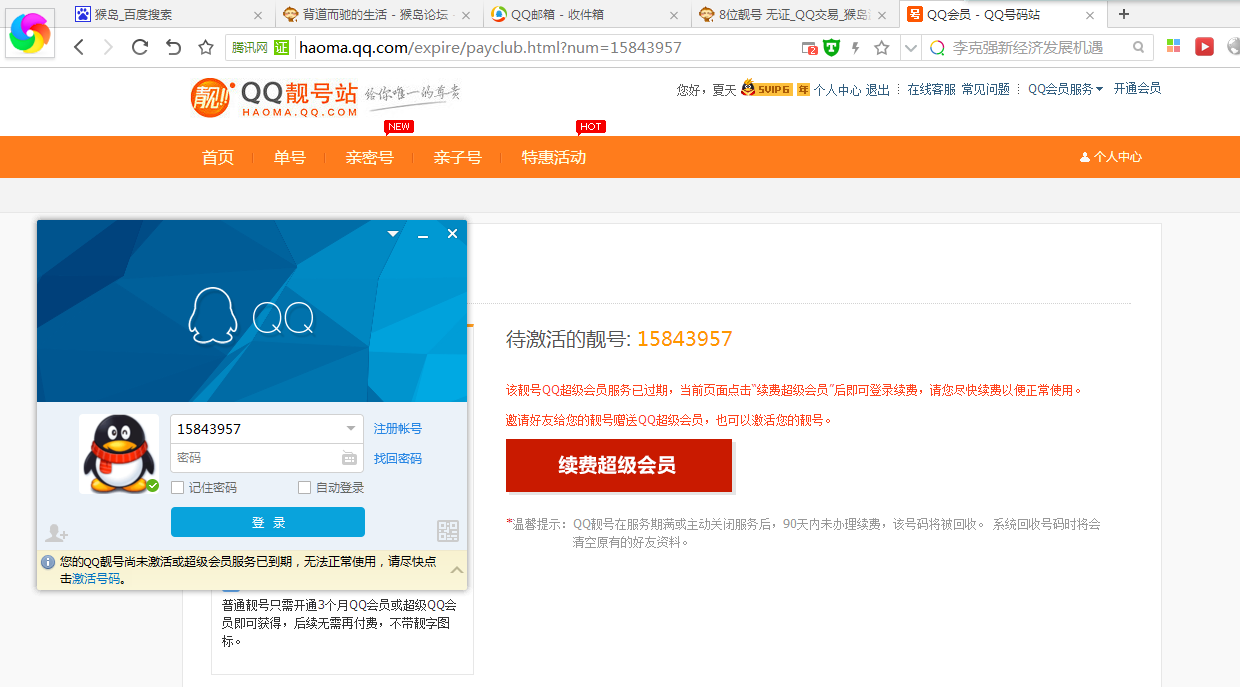1240x687 pixels.
Task: Switch to the 猴岛_百度搜索 tab
Action: click(172, 15)
